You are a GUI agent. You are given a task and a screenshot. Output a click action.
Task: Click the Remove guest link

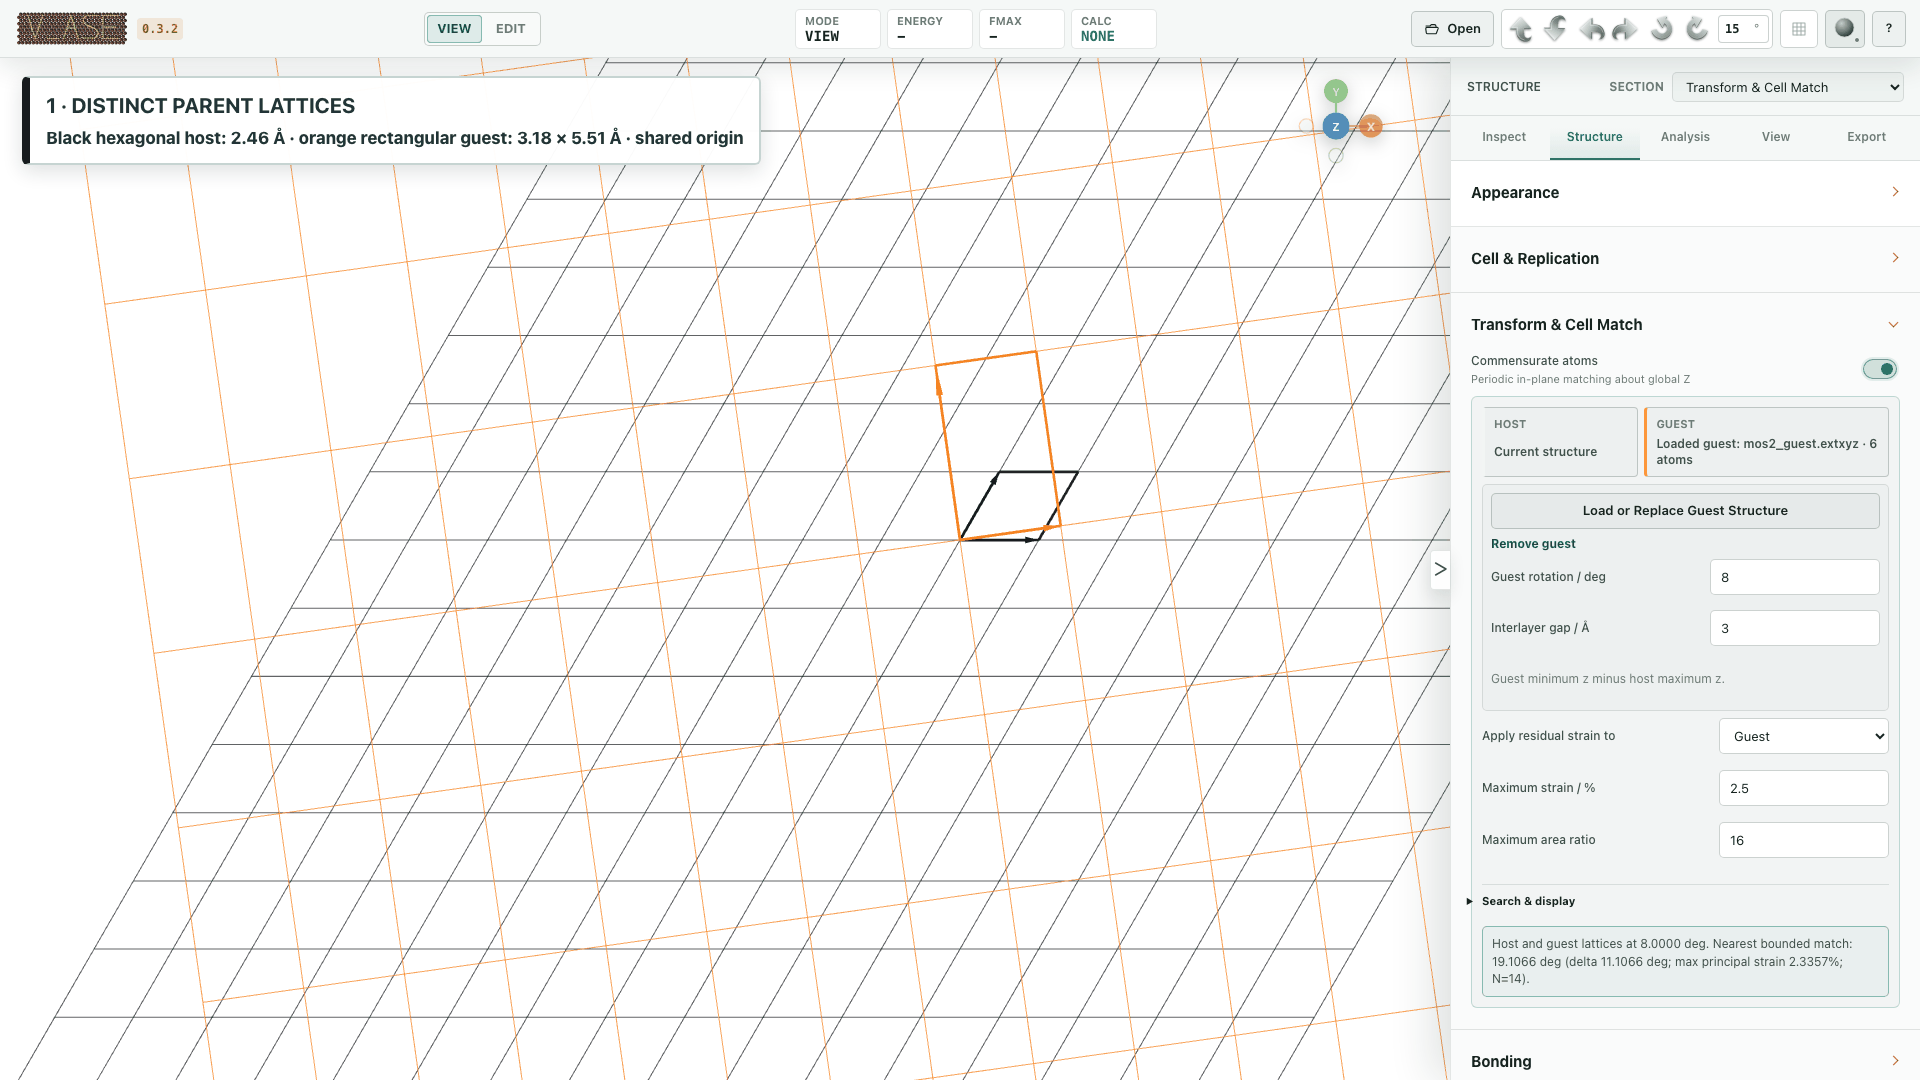coord(1533,544)
